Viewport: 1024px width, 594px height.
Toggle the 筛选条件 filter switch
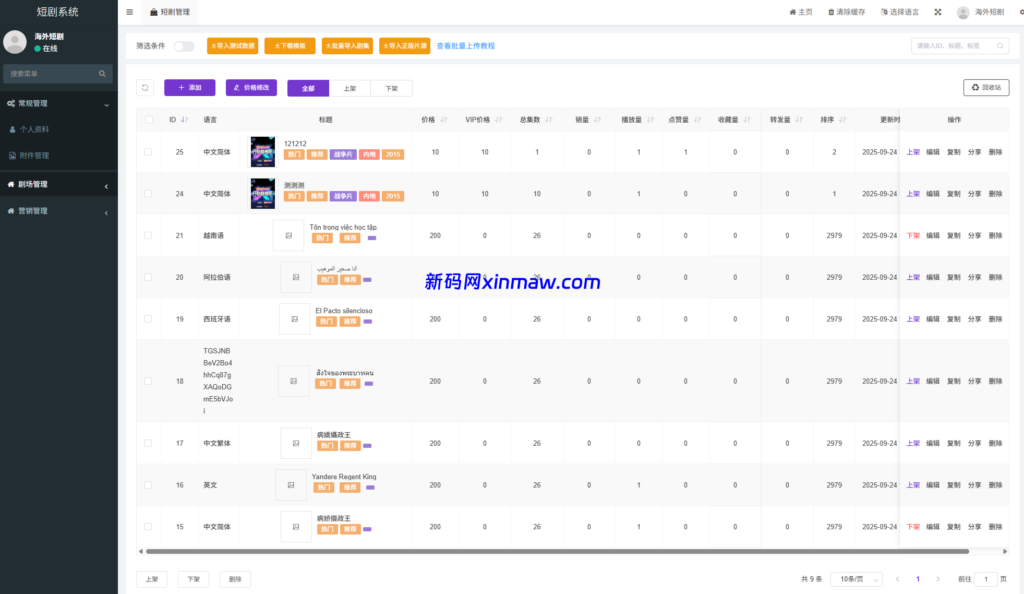click(184, 46)
